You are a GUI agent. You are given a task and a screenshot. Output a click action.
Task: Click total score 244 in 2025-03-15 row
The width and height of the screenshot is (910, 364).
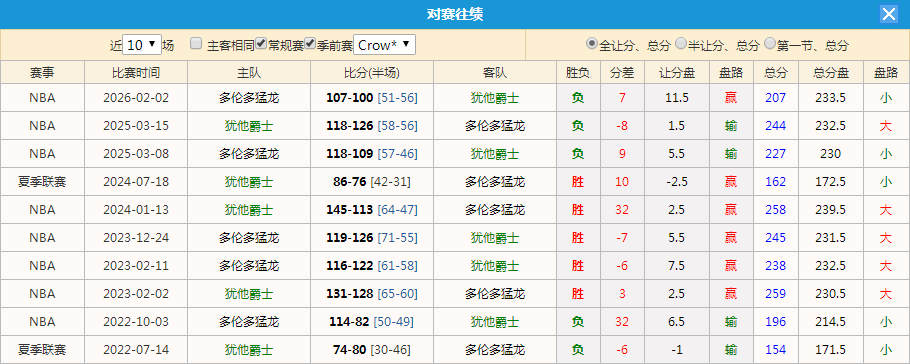[x=775, y=126]
